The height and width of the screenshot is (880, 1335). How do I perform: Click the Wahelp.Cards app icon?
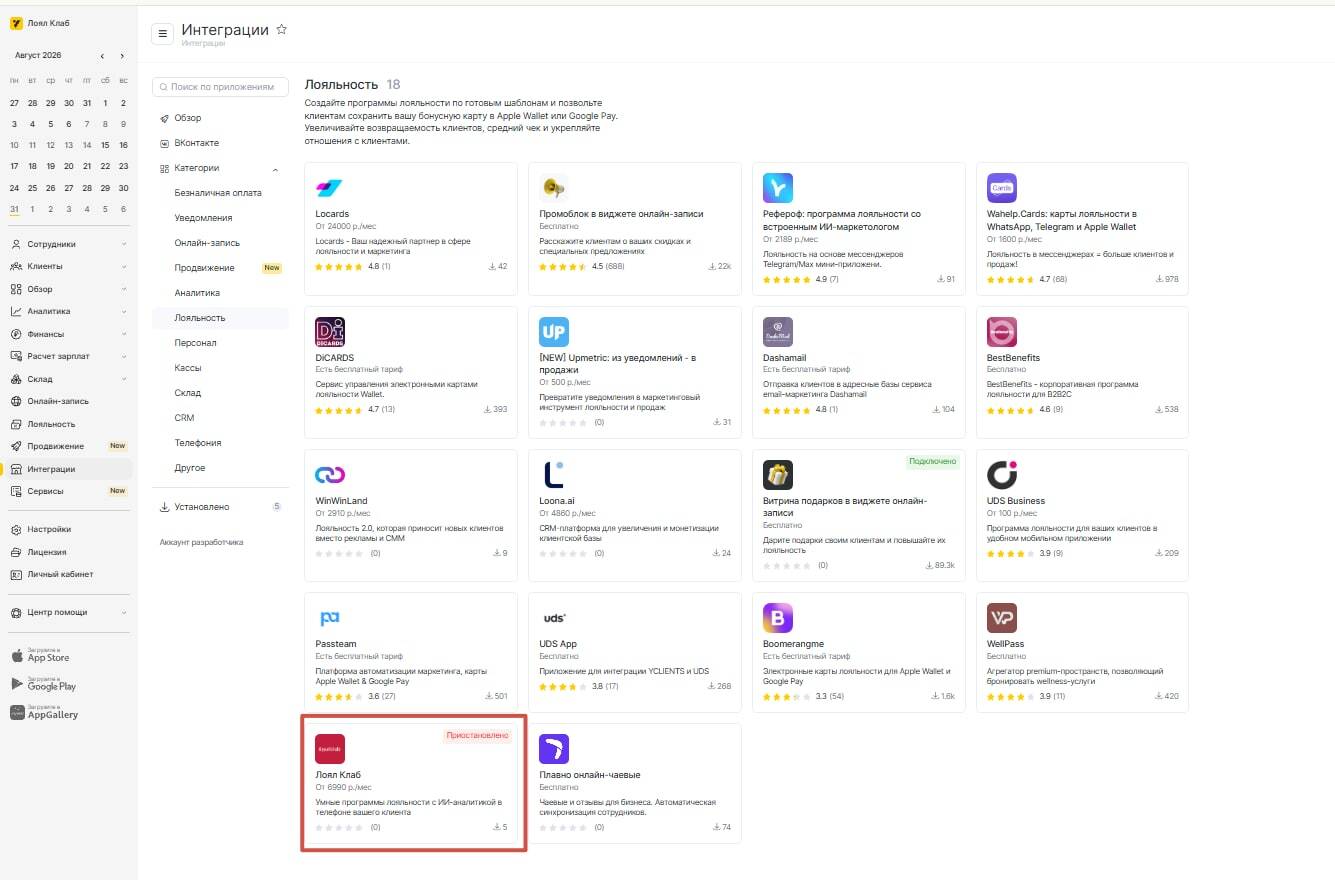[1001, 188]
